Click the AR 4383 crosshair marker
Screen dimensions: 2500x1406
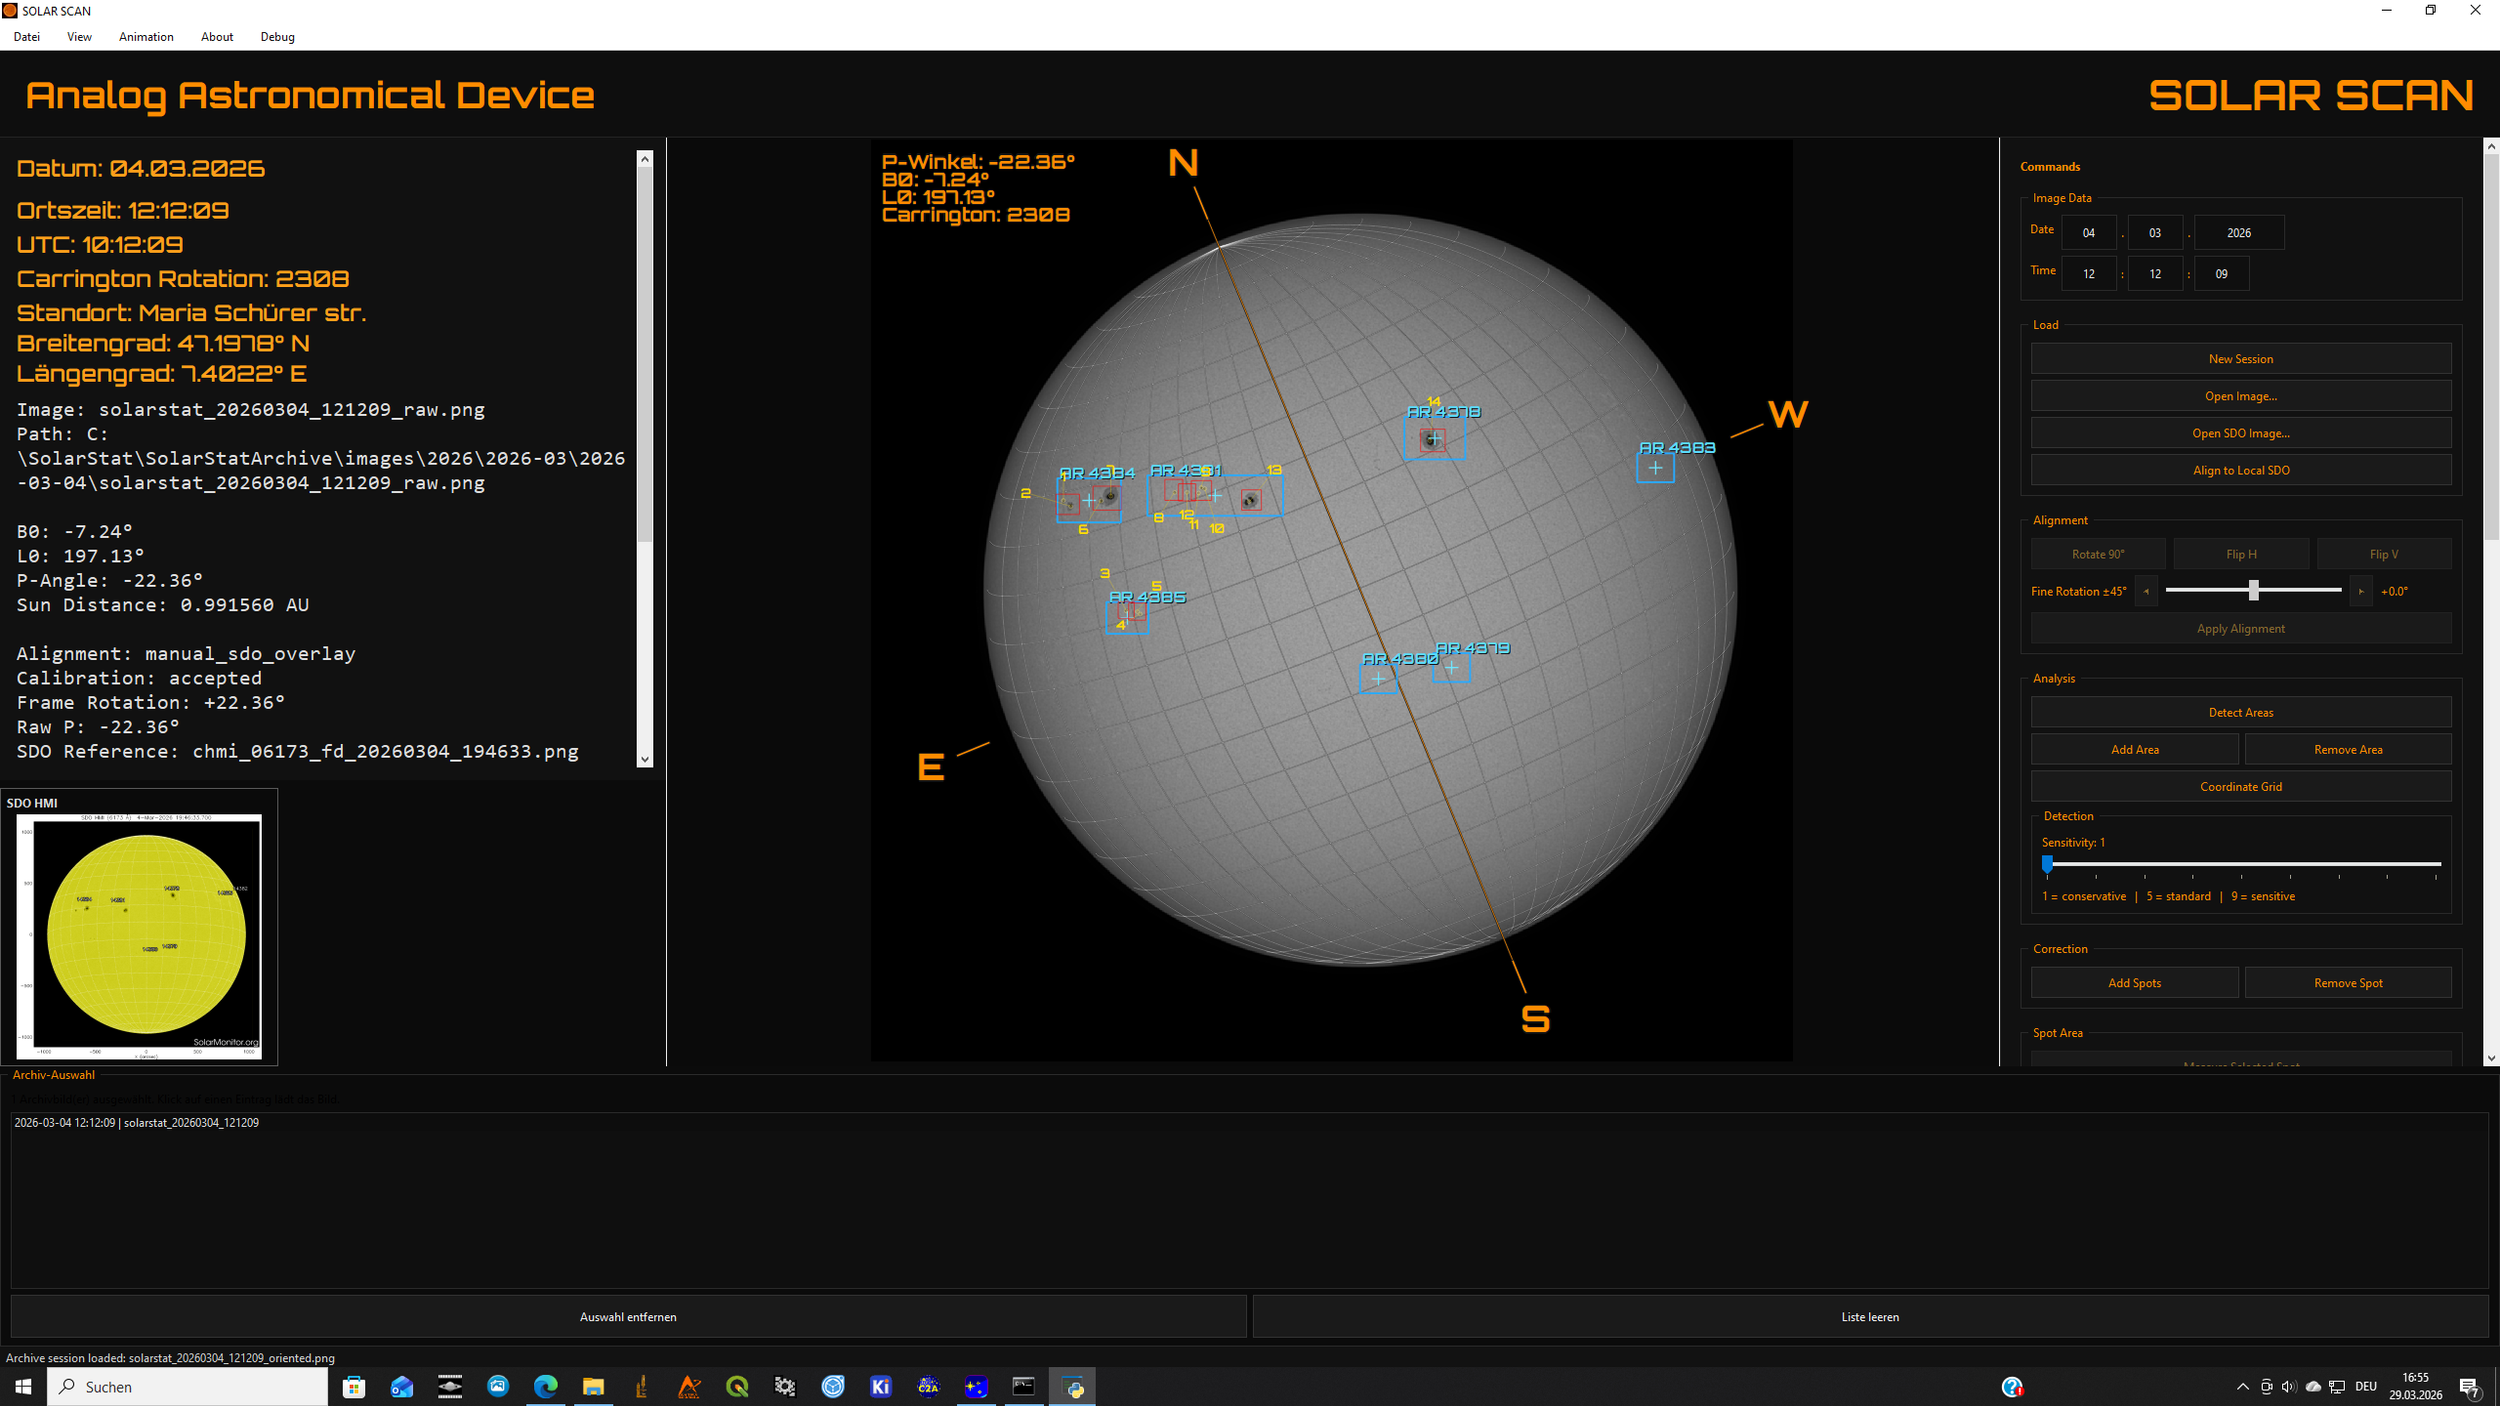1655,467
